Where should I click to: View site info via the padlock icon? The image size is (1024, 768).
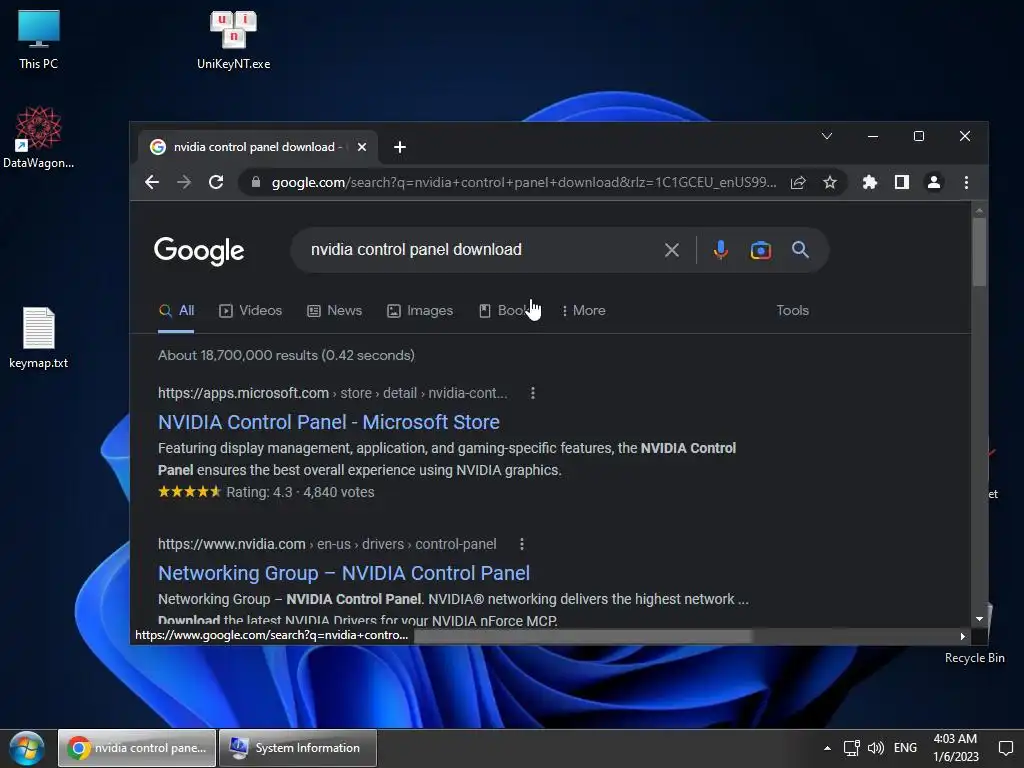(256, 182)
